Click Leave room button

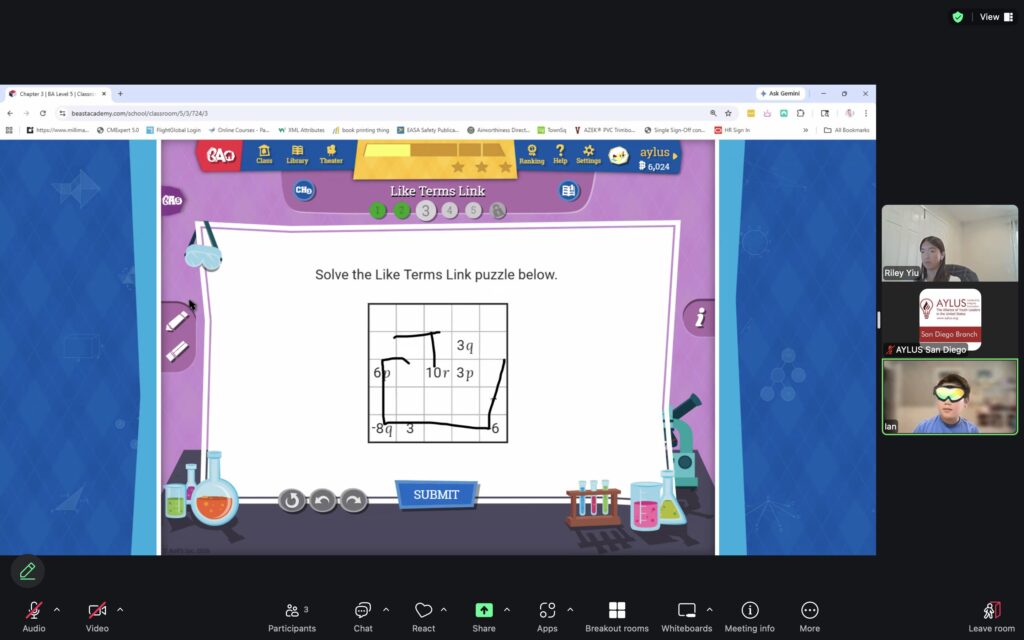point(991,616)
